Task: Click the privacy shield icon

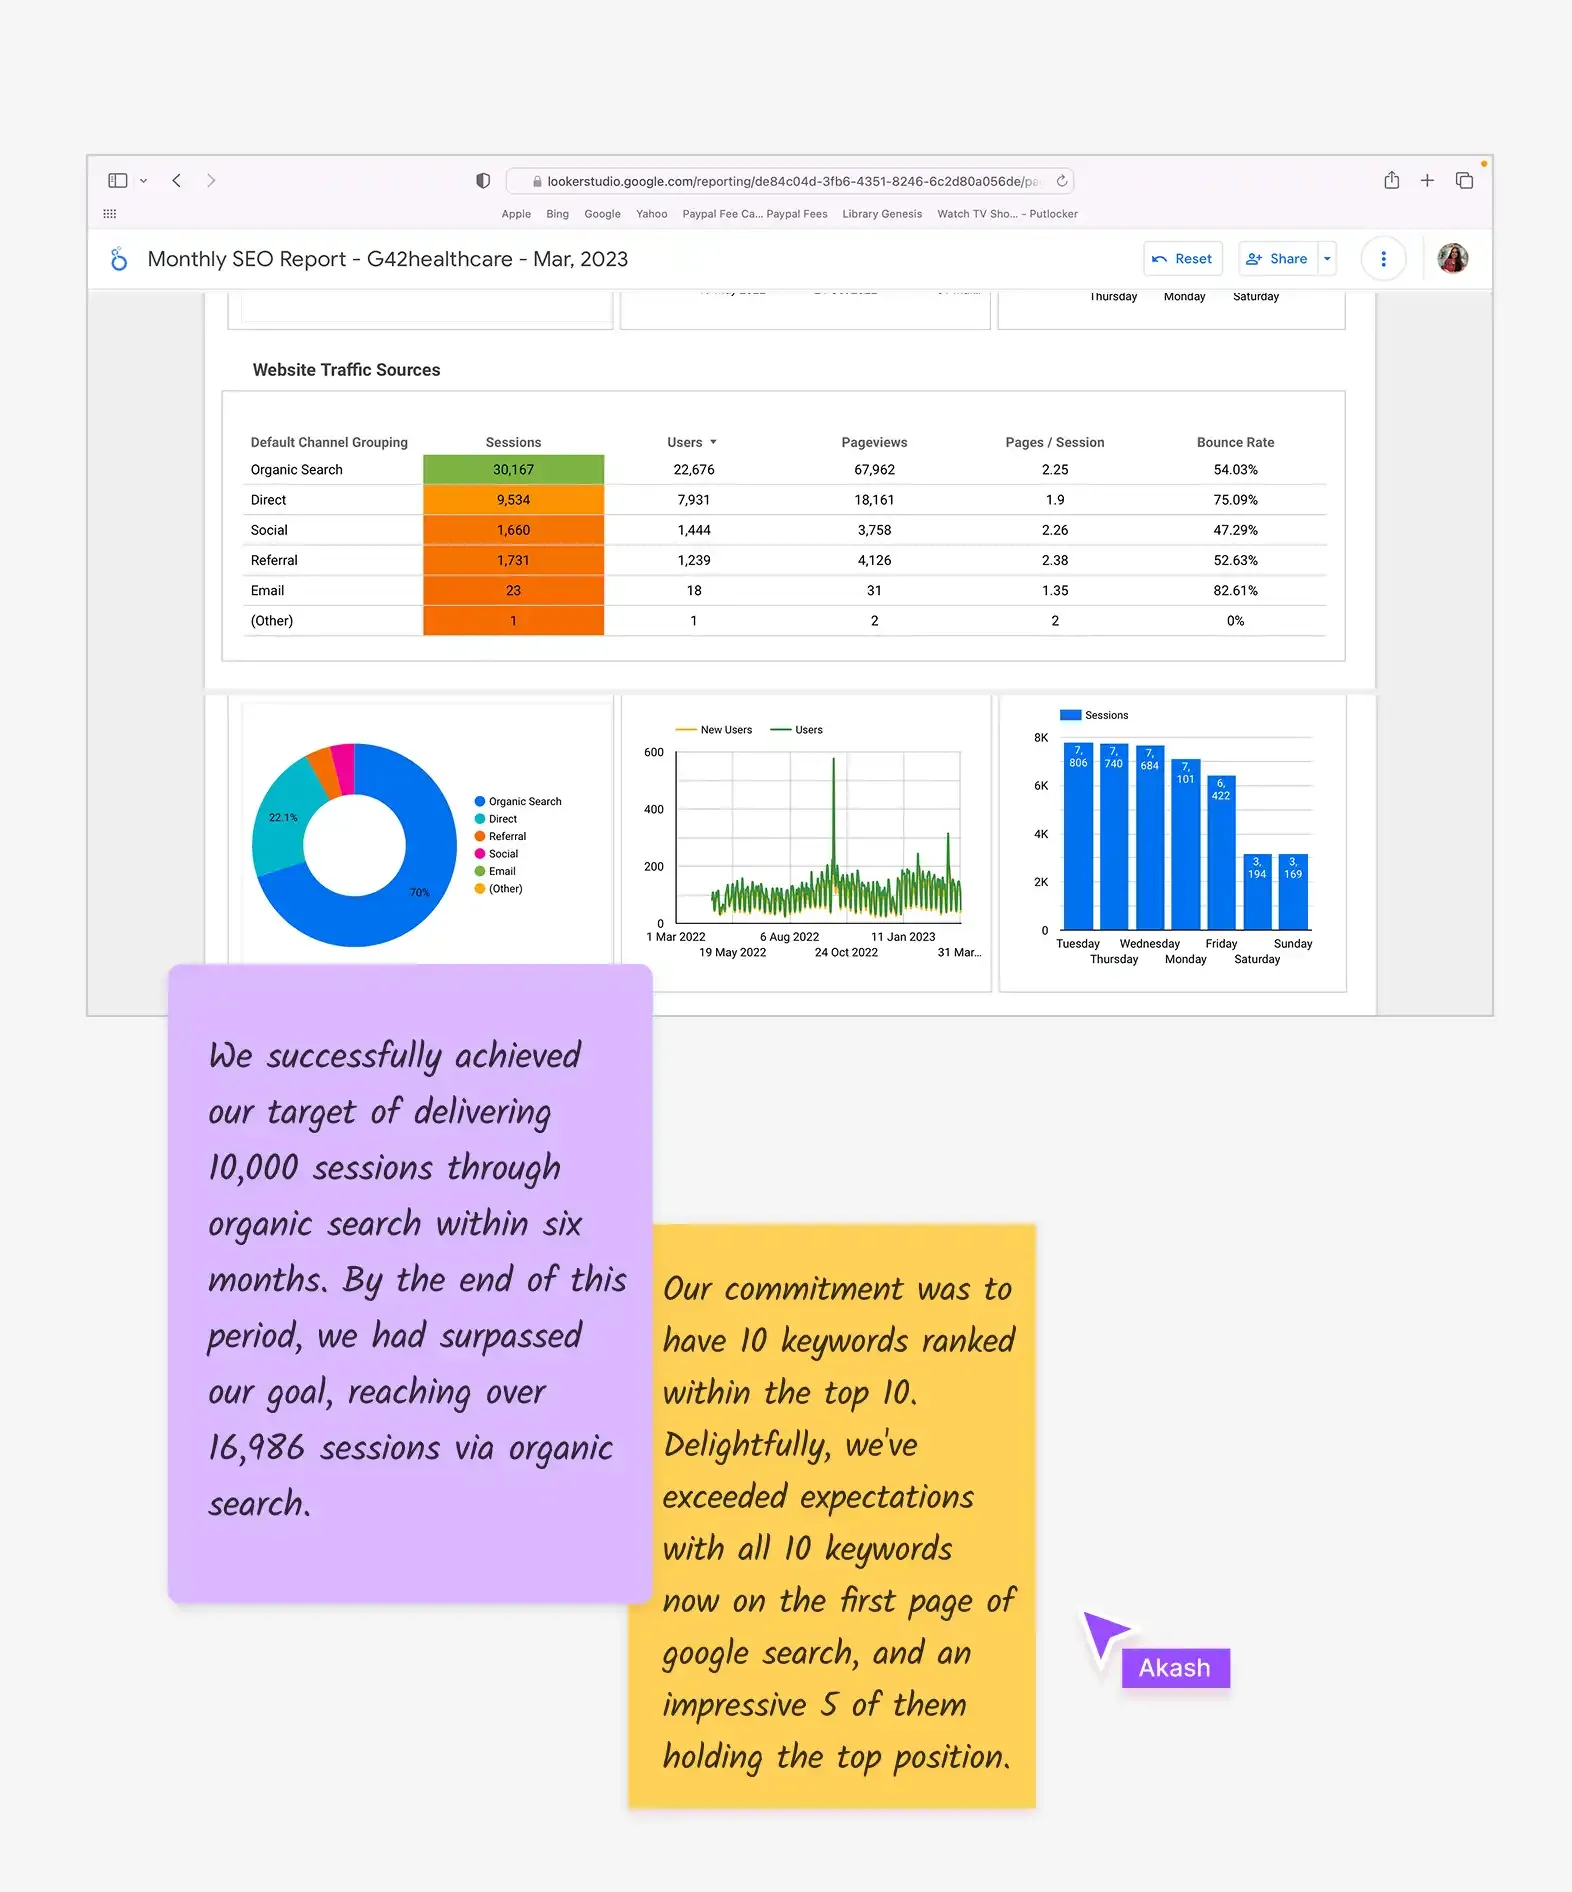Action: click(483, 181)
